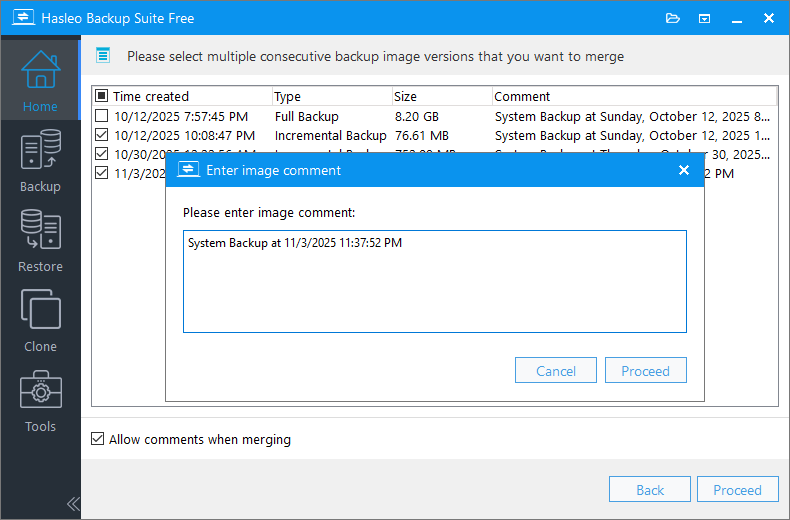Viewport: 790px width, 520px height.
Task: Open the Tools section
Action: pyautogui.click(x=40, y=398)
